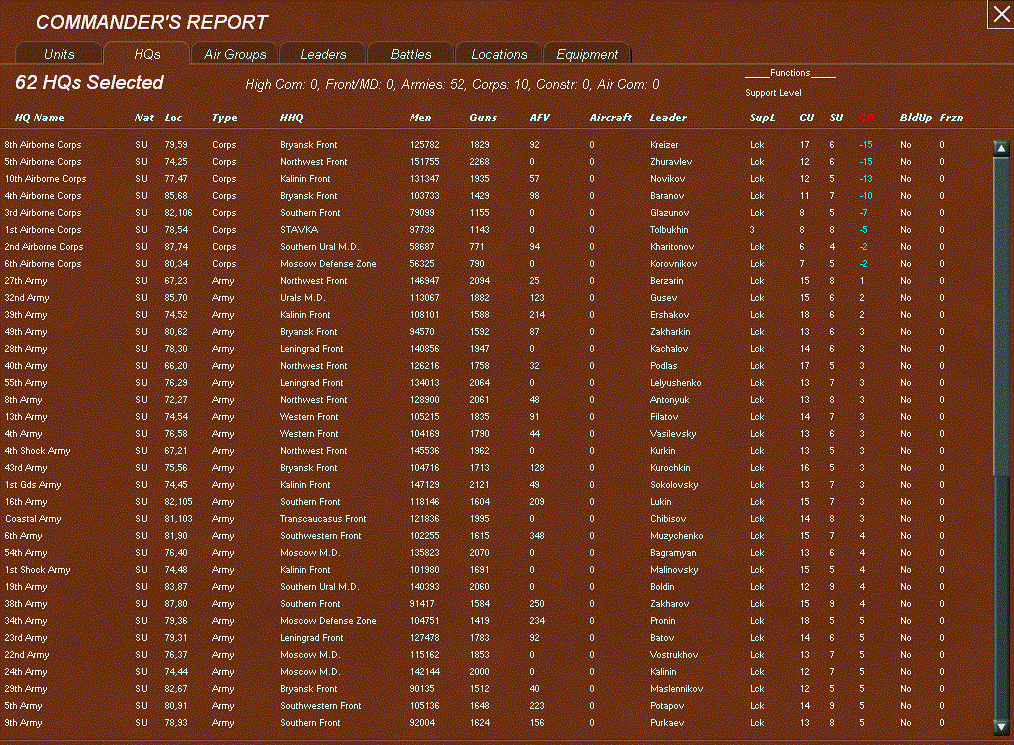Sort by SU column header
The image size is (1014, 745).
836,118
